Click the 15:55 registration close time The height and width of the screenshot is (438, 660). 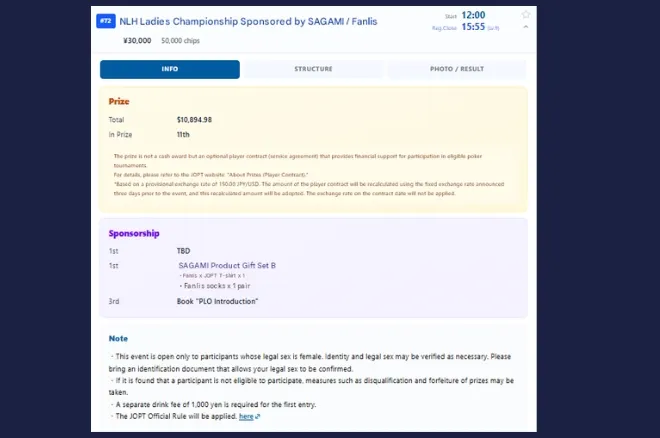click(474, 27)
